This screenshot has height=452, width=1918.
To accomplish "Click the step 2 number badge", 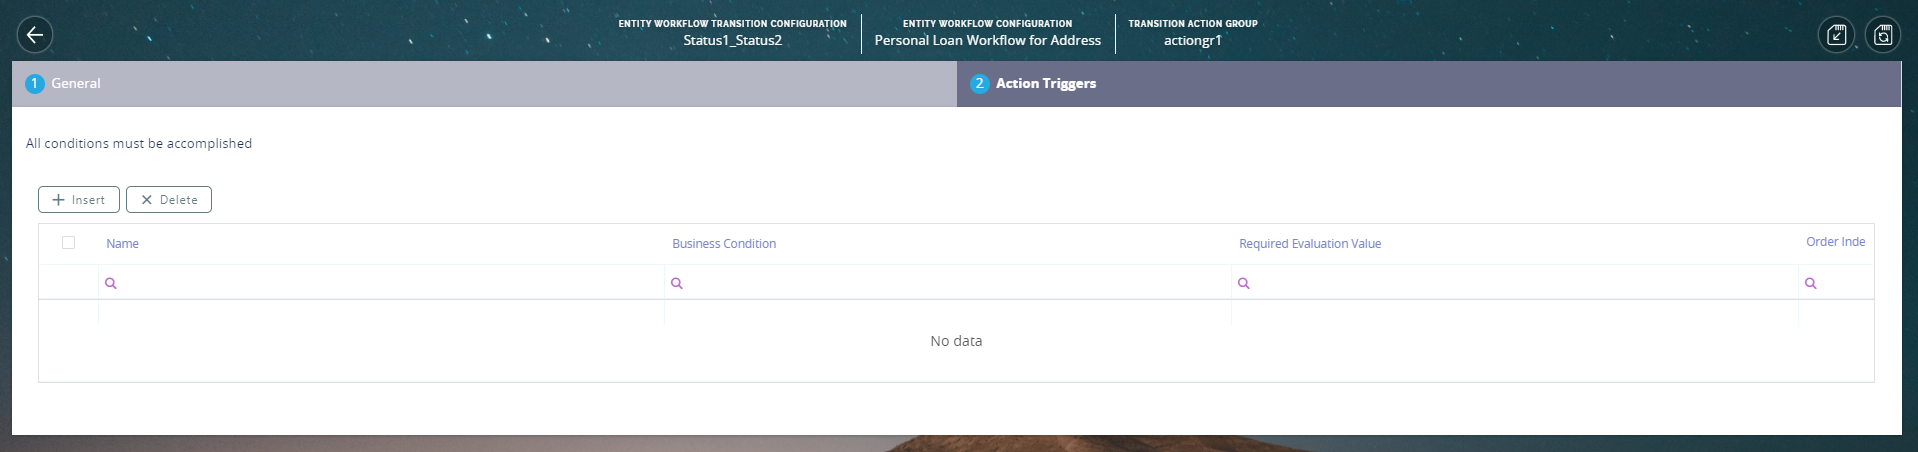I will (x=979, y=84).
